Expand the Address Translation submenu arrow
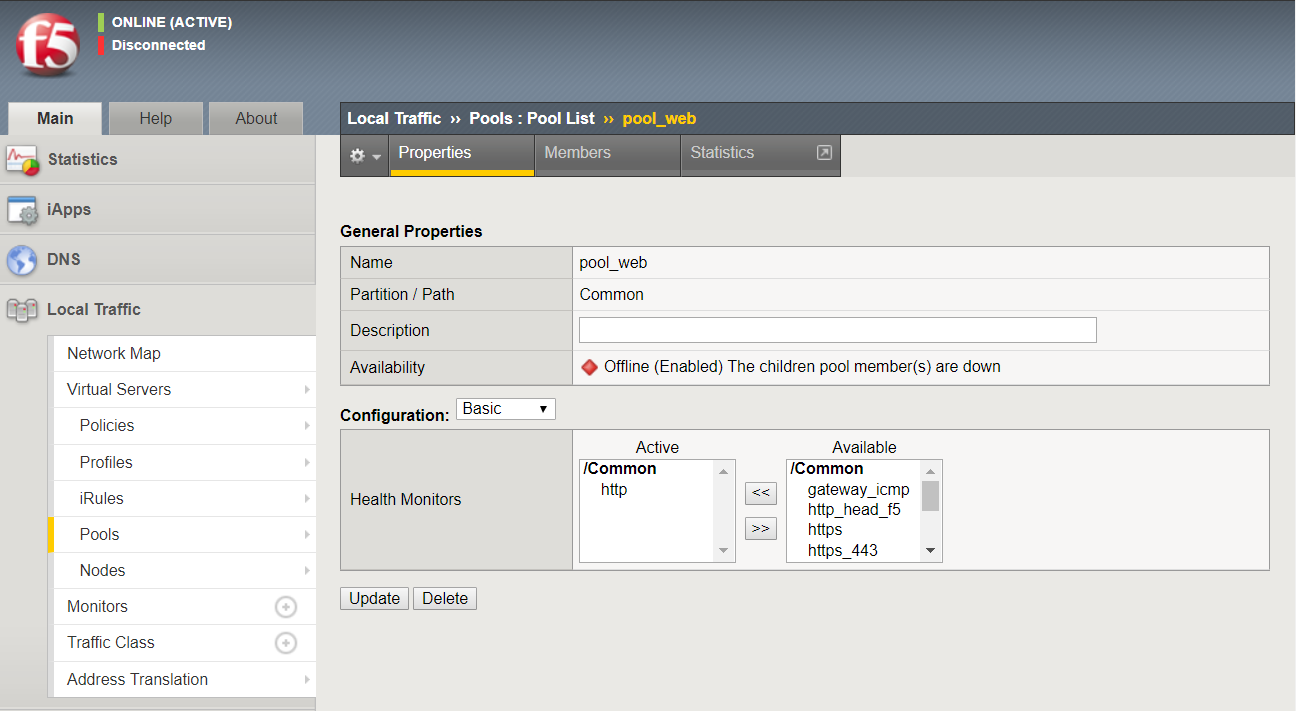 (x=307, y=680)
